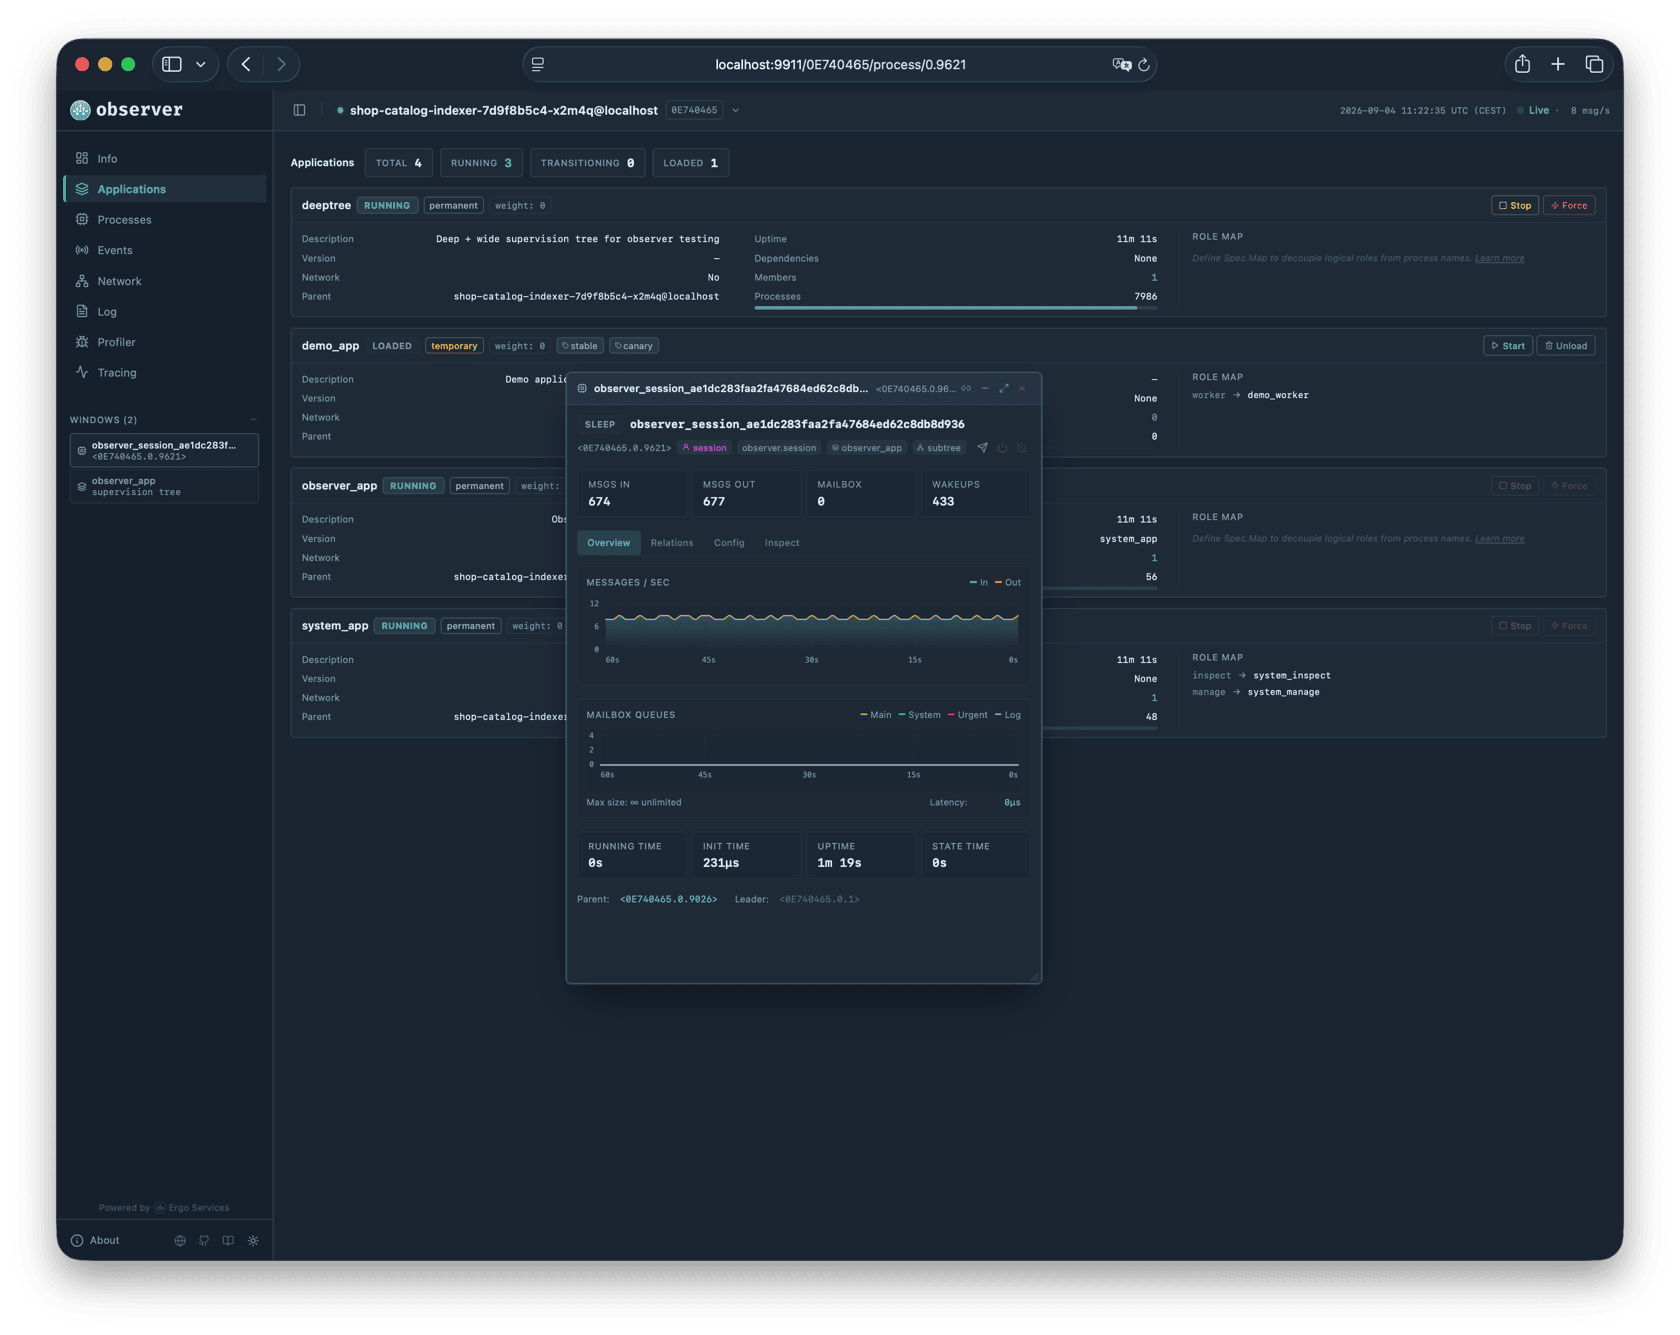Follow the Learn more link under deeptree role map
This screenshot has width=1680, height=1335.
point(1499,258)
